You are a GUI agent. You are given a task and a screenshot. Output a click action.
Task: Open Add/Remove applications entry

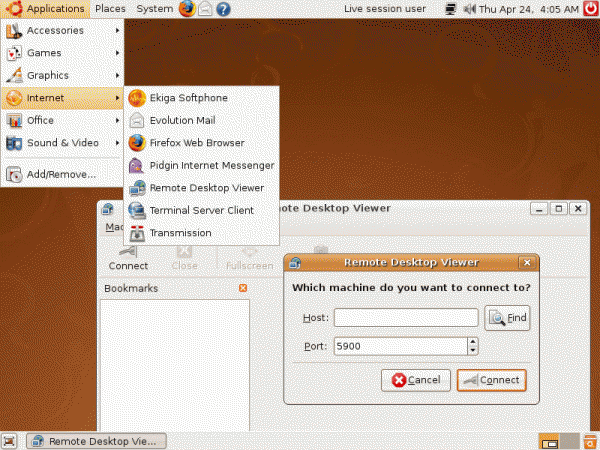pos(62,174)
